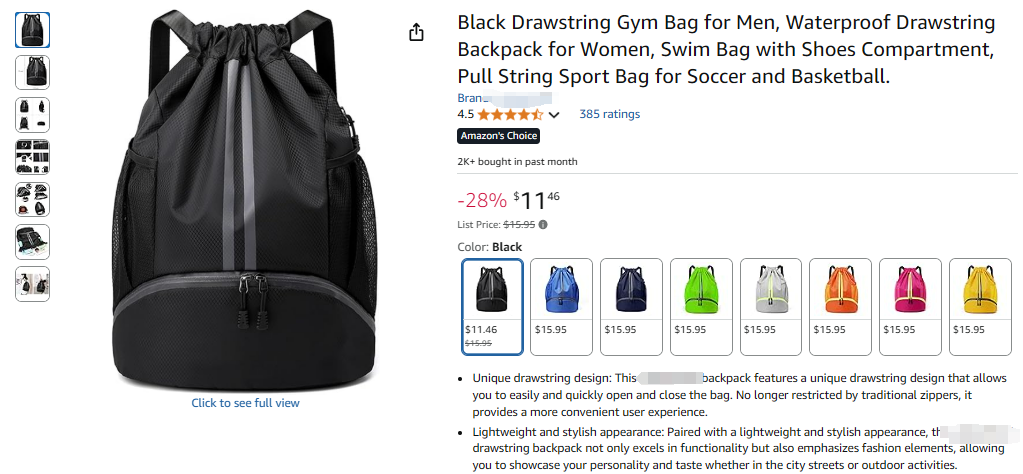Click the share icon beside product image
1023x474 pixels.
coord(416,32)
